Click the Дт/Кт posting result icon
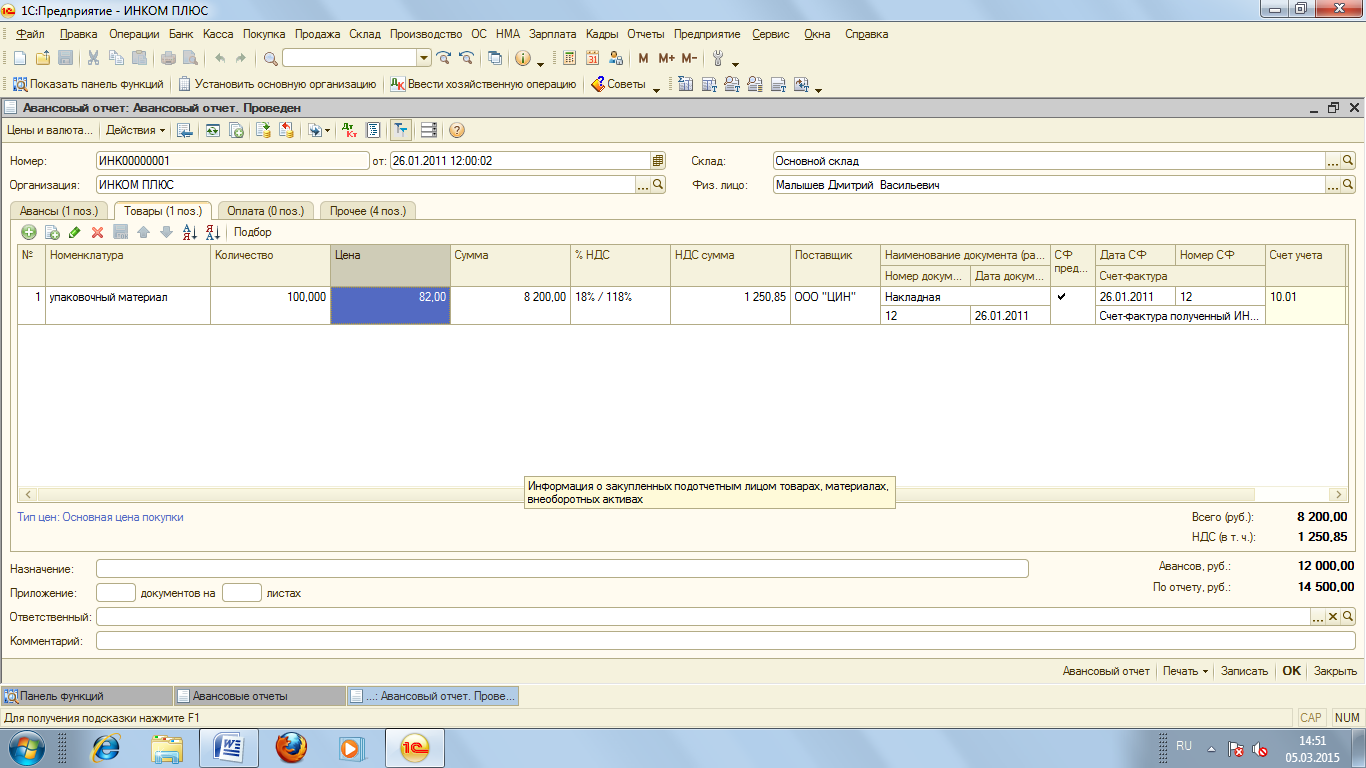This screenshot has height=768, width=1366. click(349, 130)
